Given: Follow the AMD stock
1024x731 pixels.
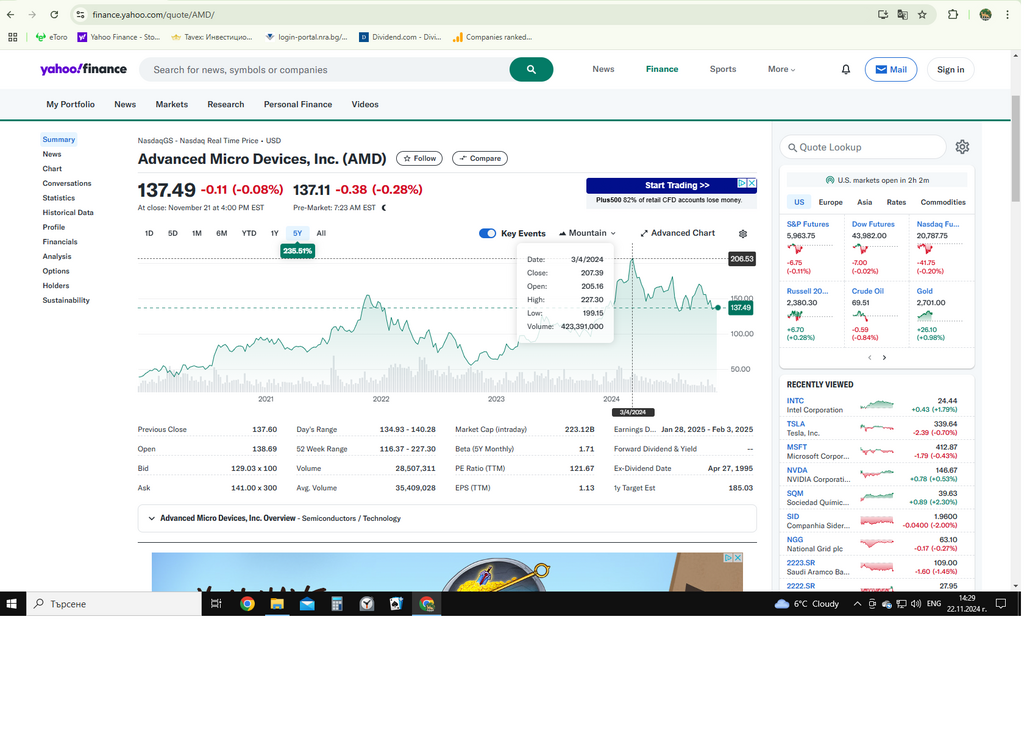Looking at the screenshot, I should 419,158.
